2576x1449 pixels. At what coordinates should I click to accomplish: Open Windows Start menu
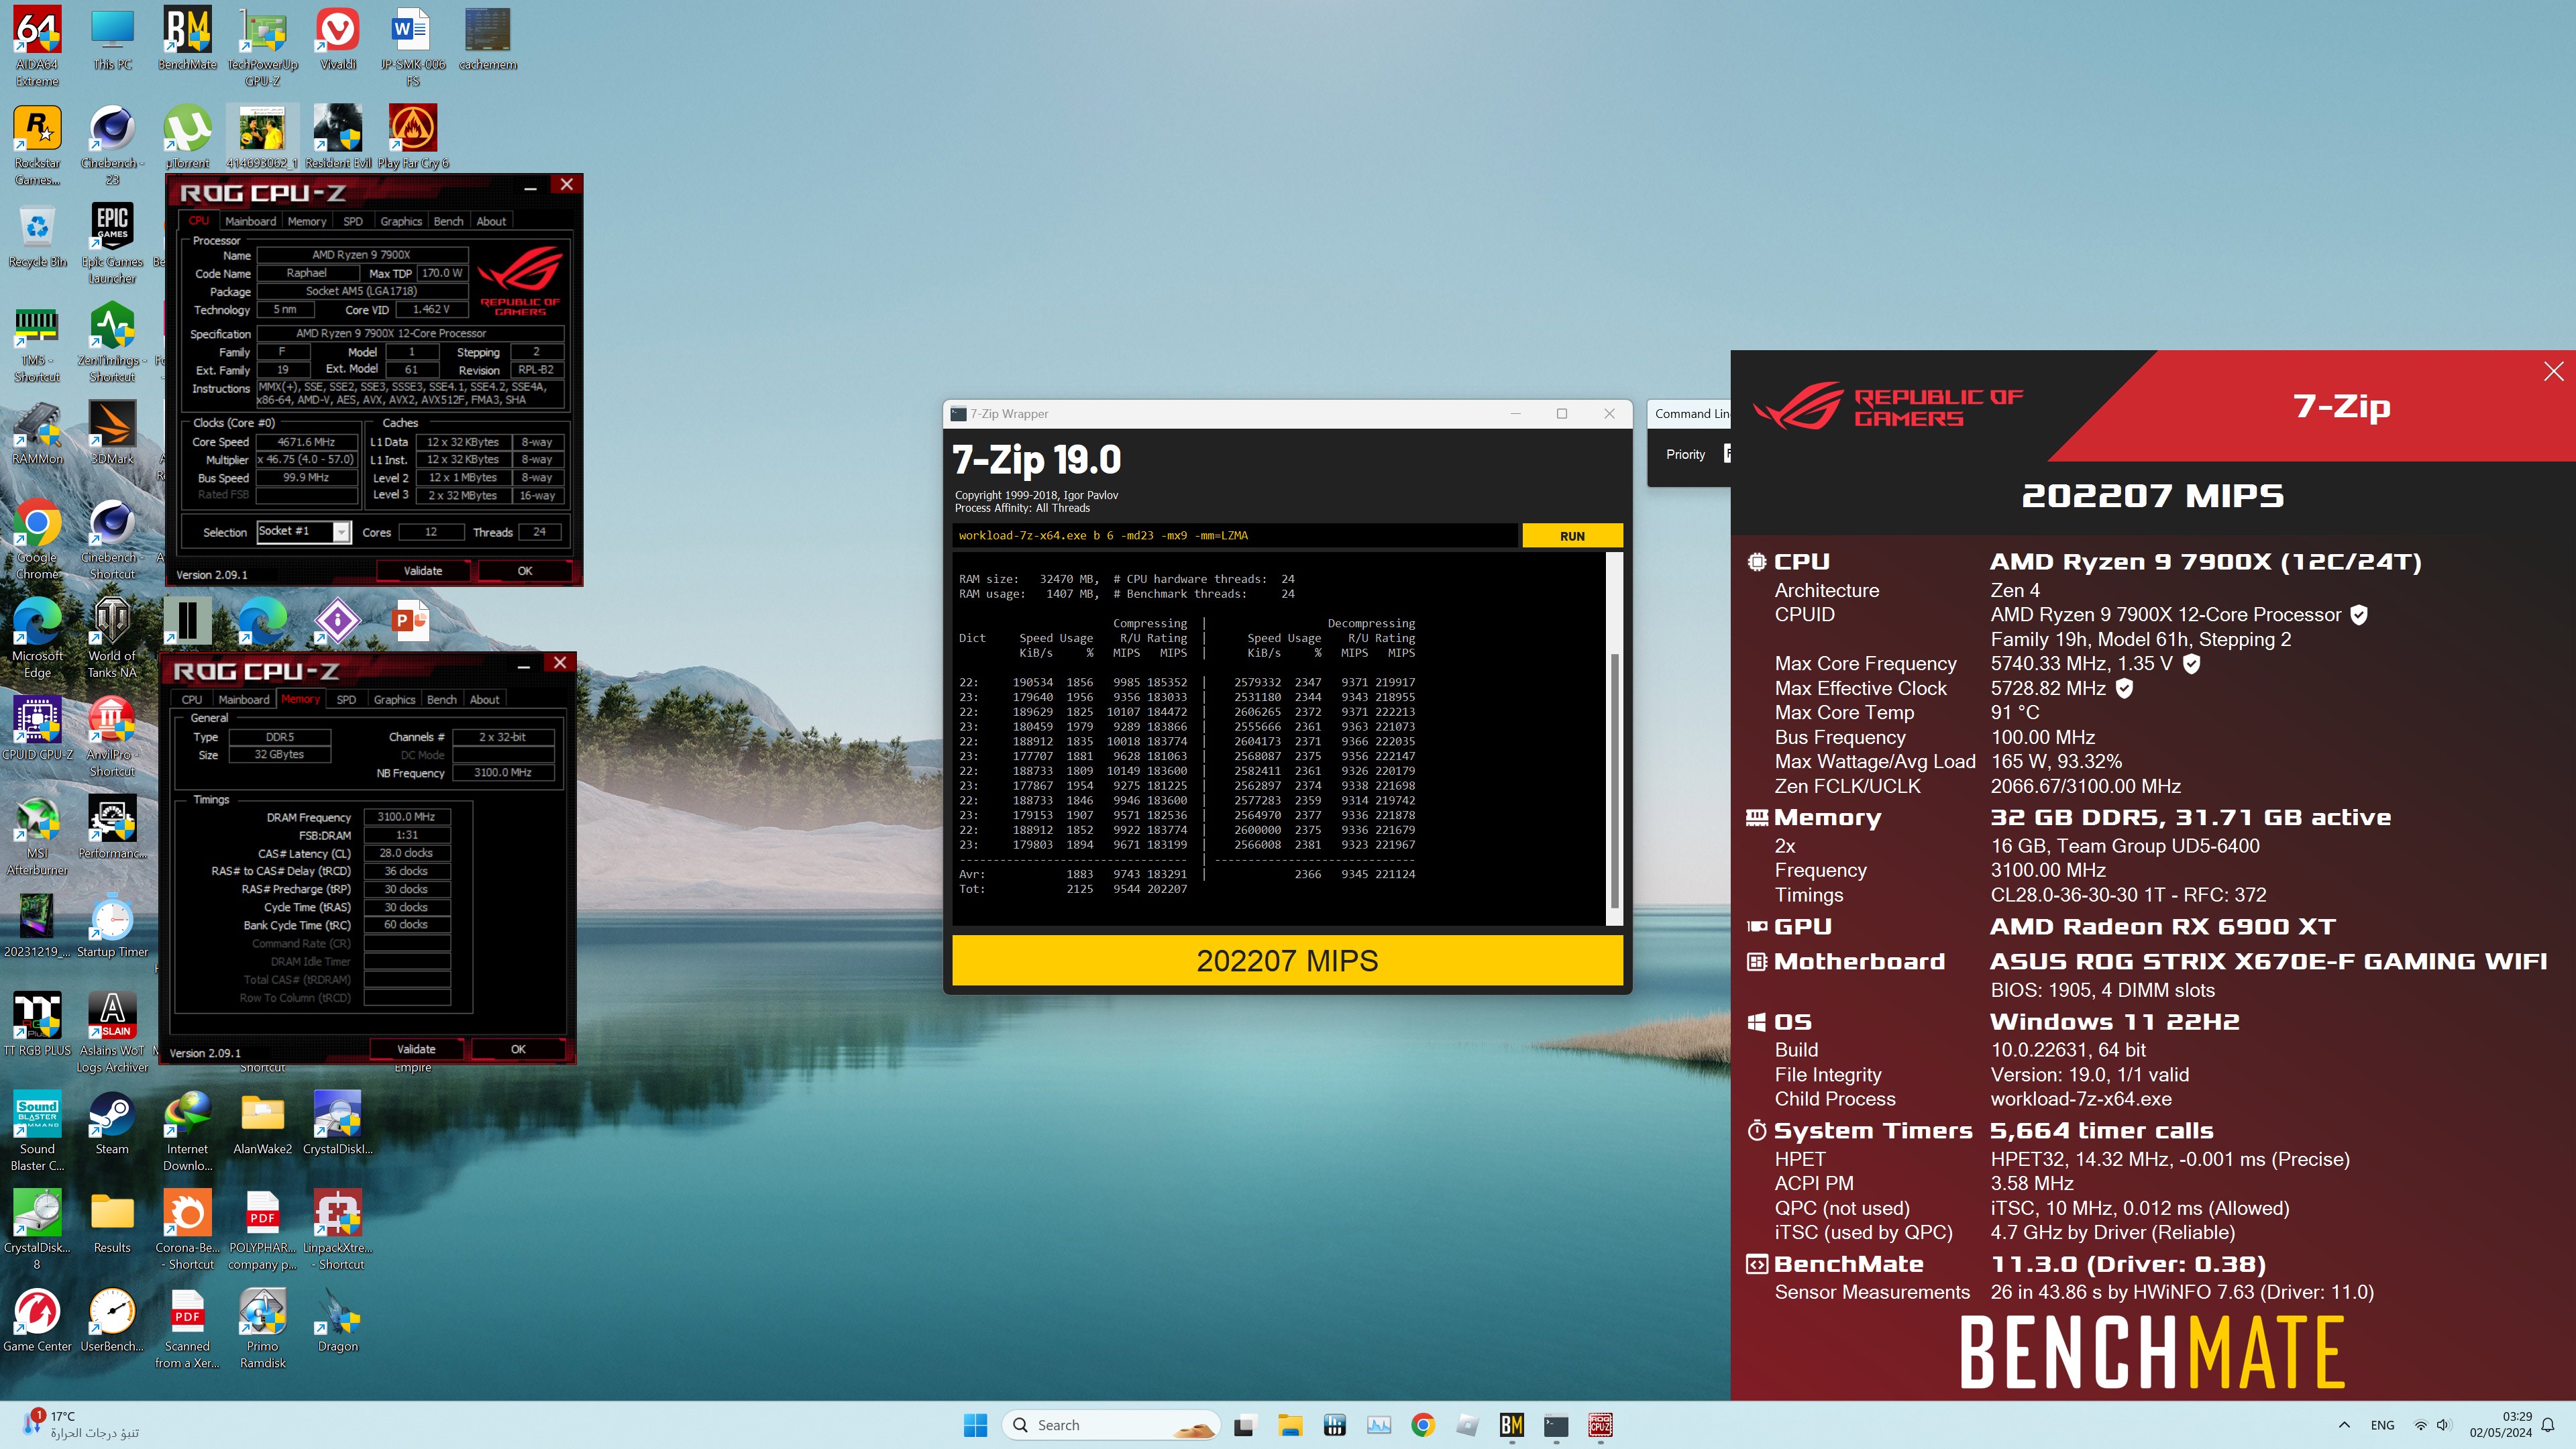click(x=976, y=1425)
